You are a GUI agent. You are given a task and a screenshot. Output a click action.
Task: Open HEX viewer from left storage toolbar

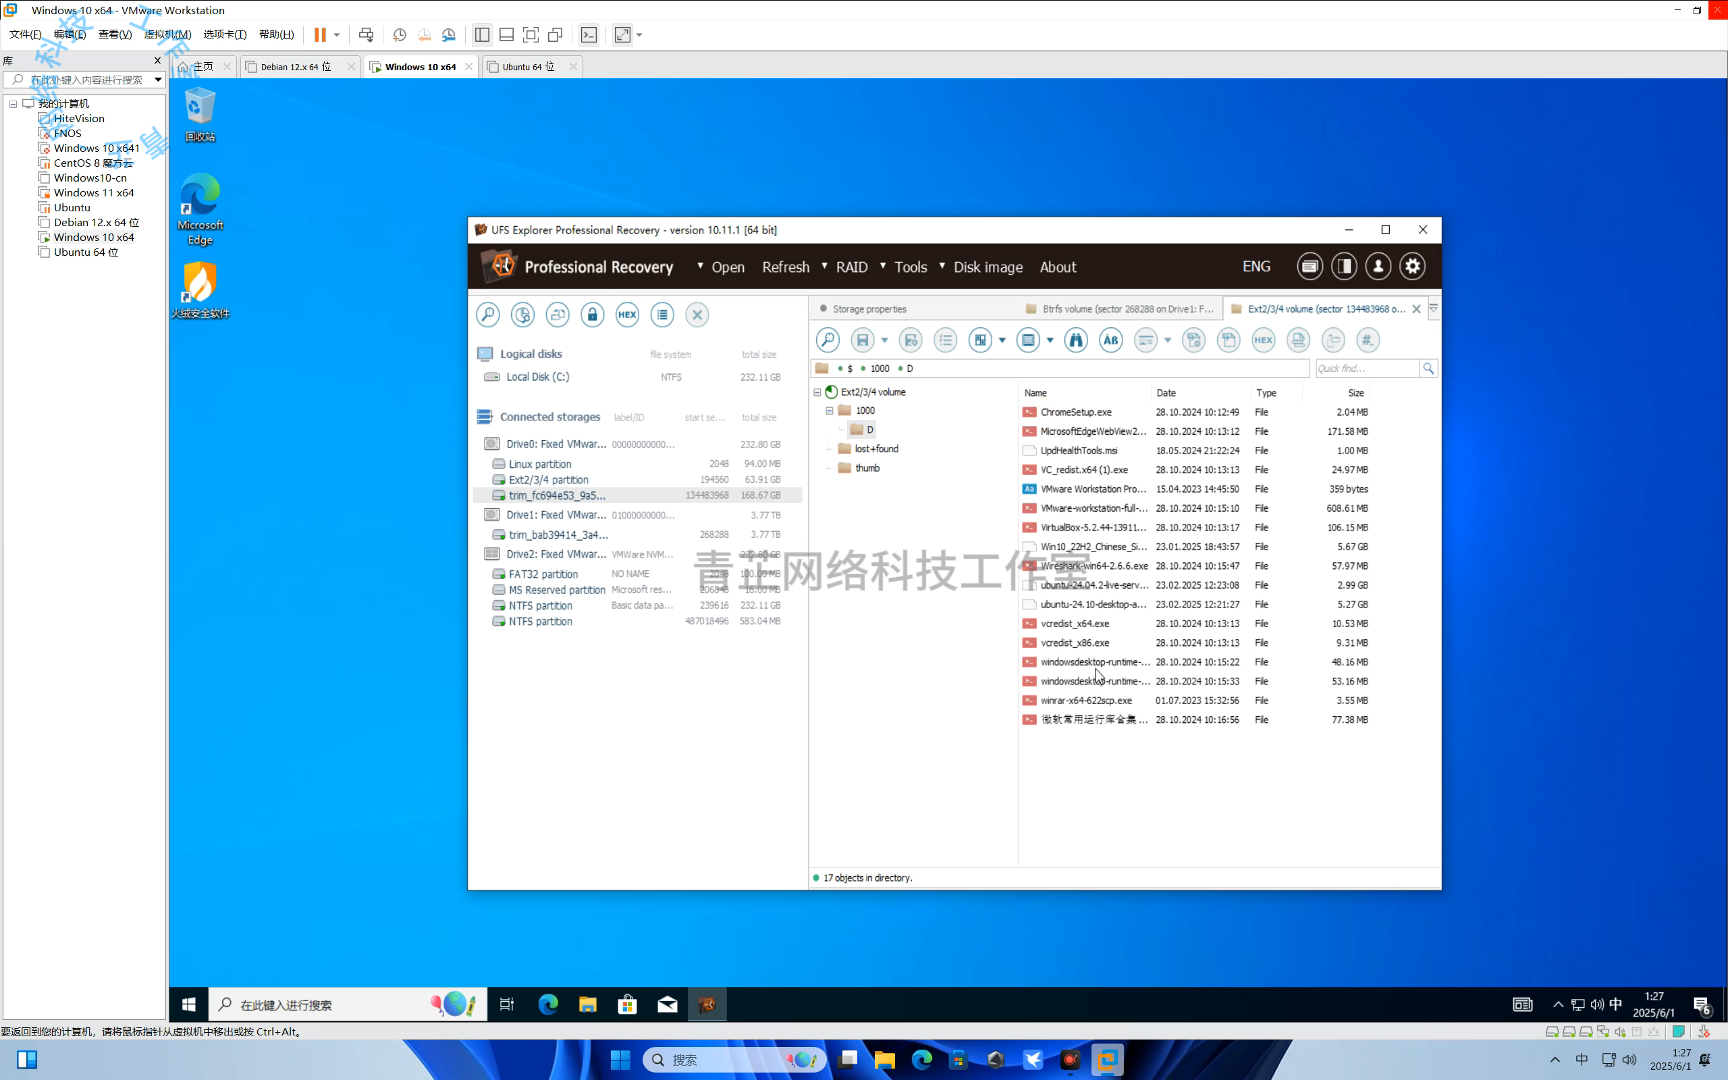tap(627, 315)
